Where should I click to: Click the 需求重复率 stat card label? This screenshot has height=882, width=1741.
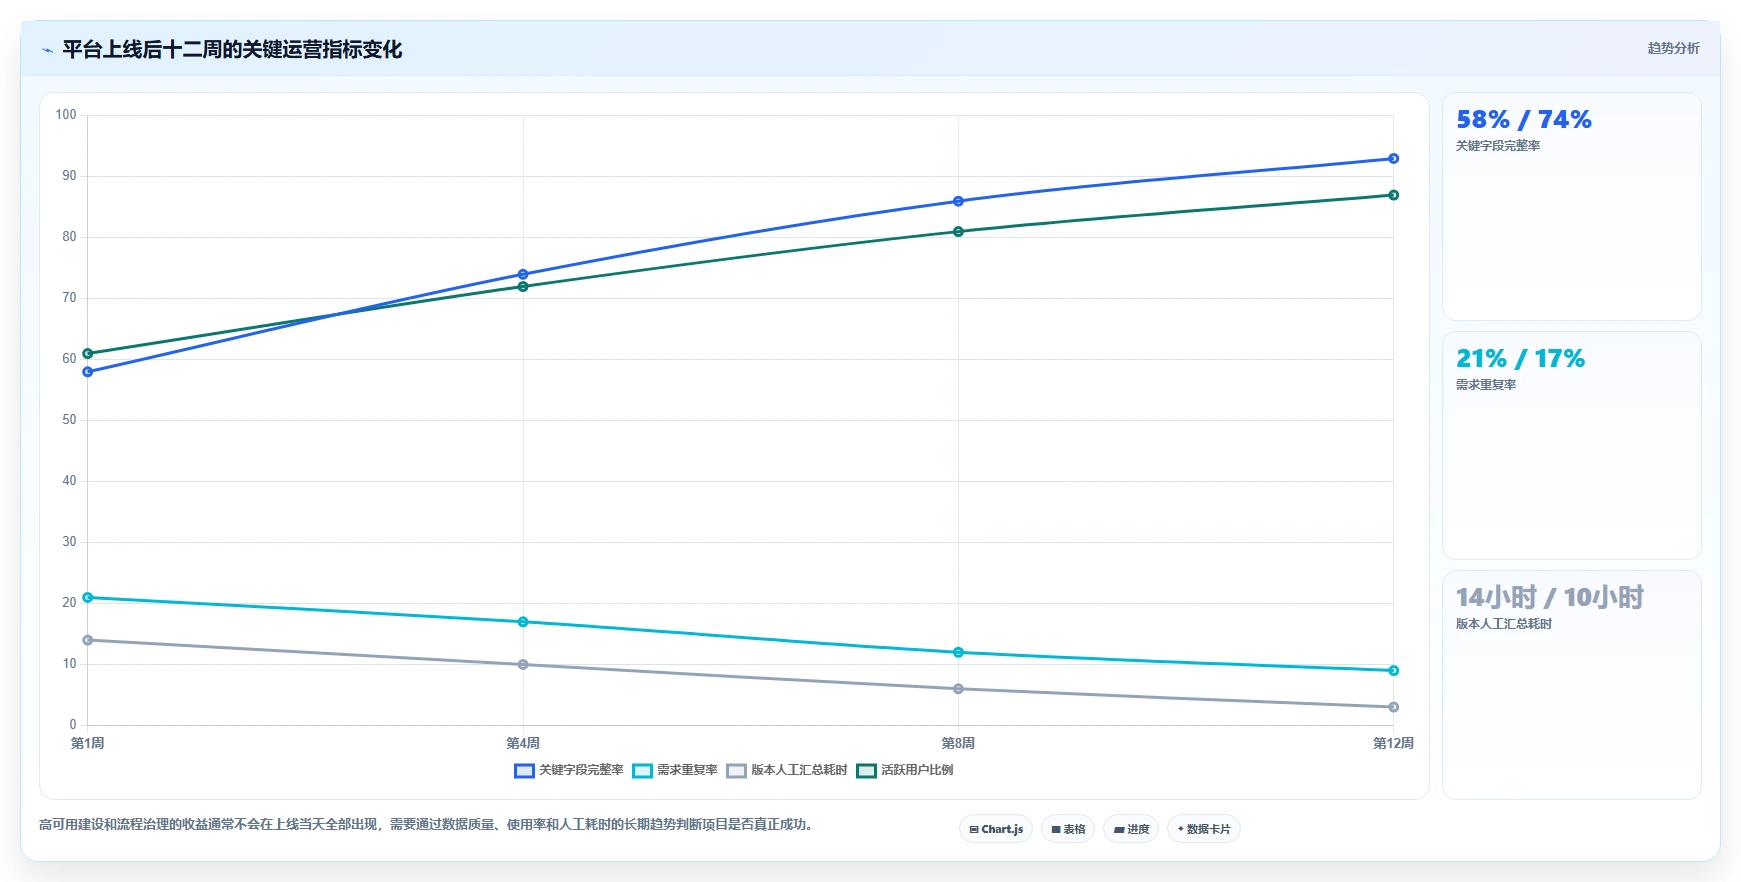click(1485, 385)
